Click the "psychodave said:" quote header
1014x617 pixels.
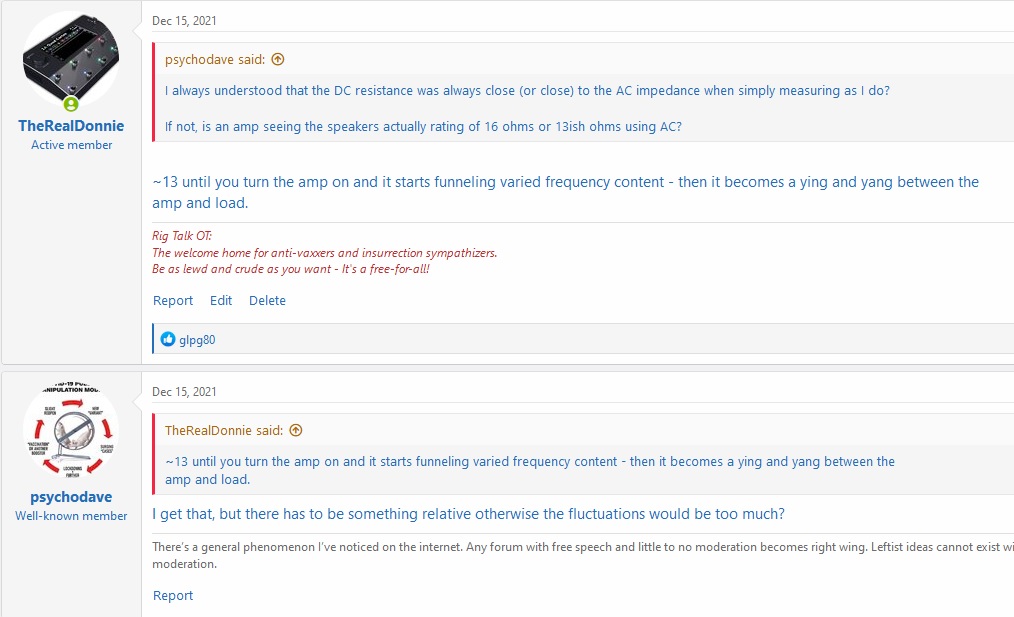[x=215, y=59]
